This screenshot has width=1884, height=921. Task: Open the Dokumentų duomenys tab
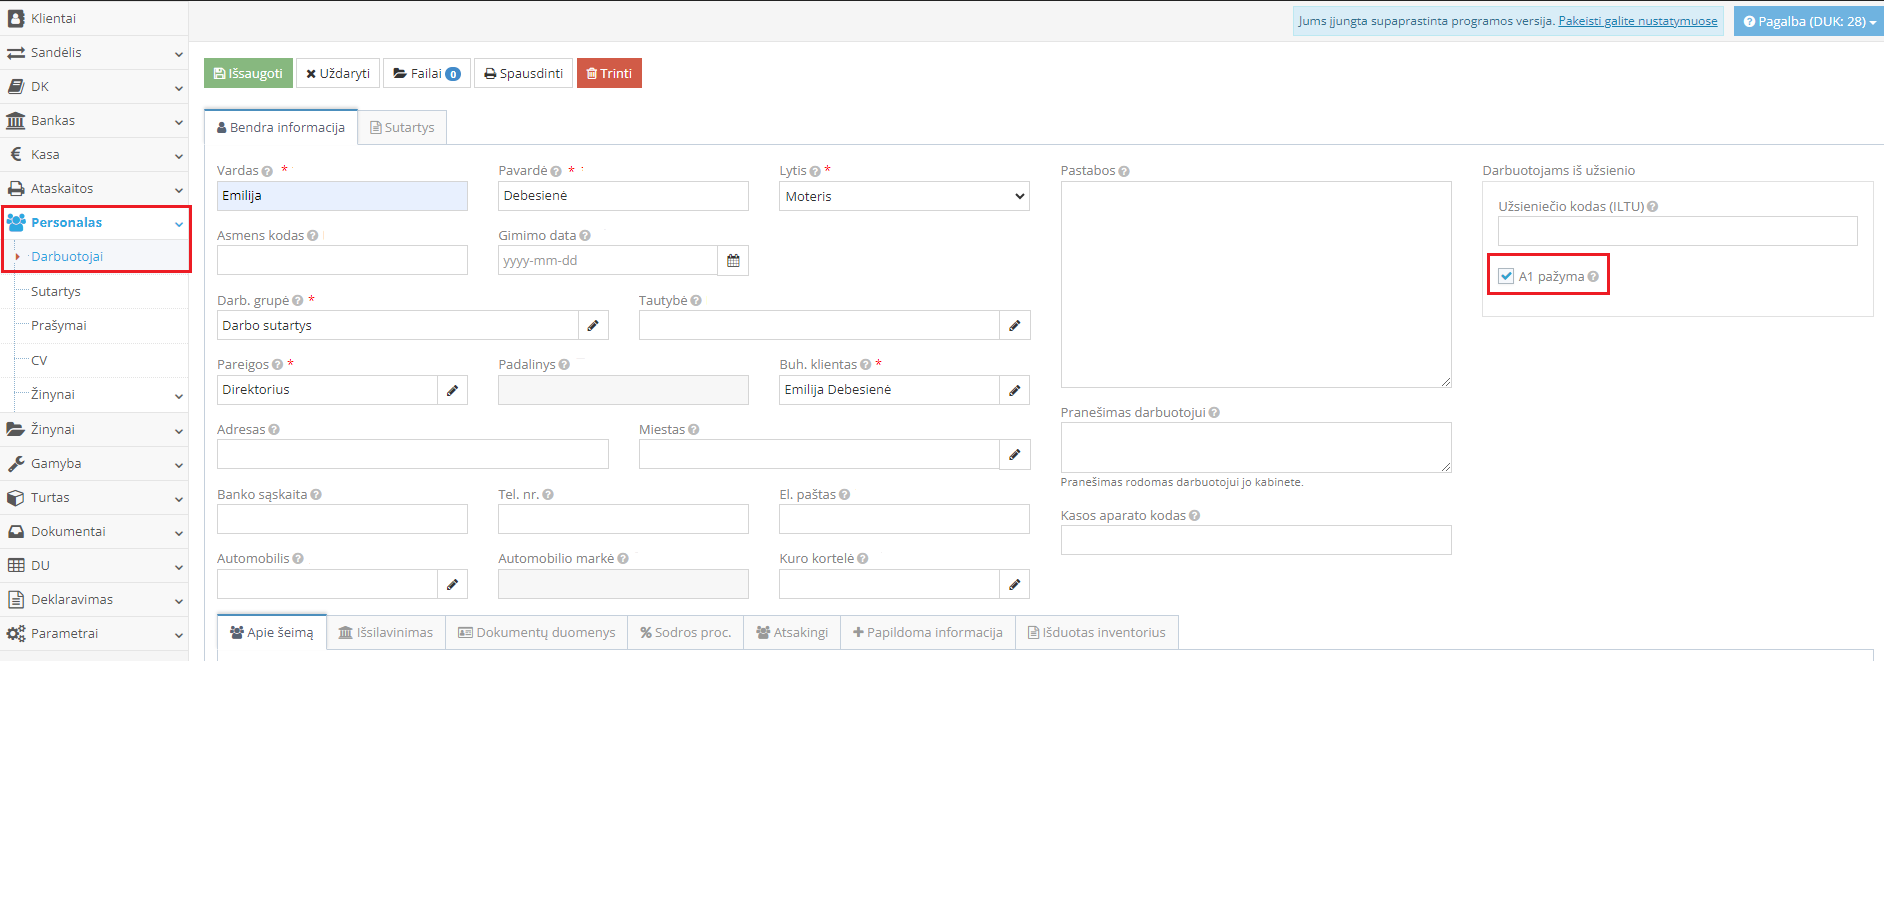(x=537, y=633)
